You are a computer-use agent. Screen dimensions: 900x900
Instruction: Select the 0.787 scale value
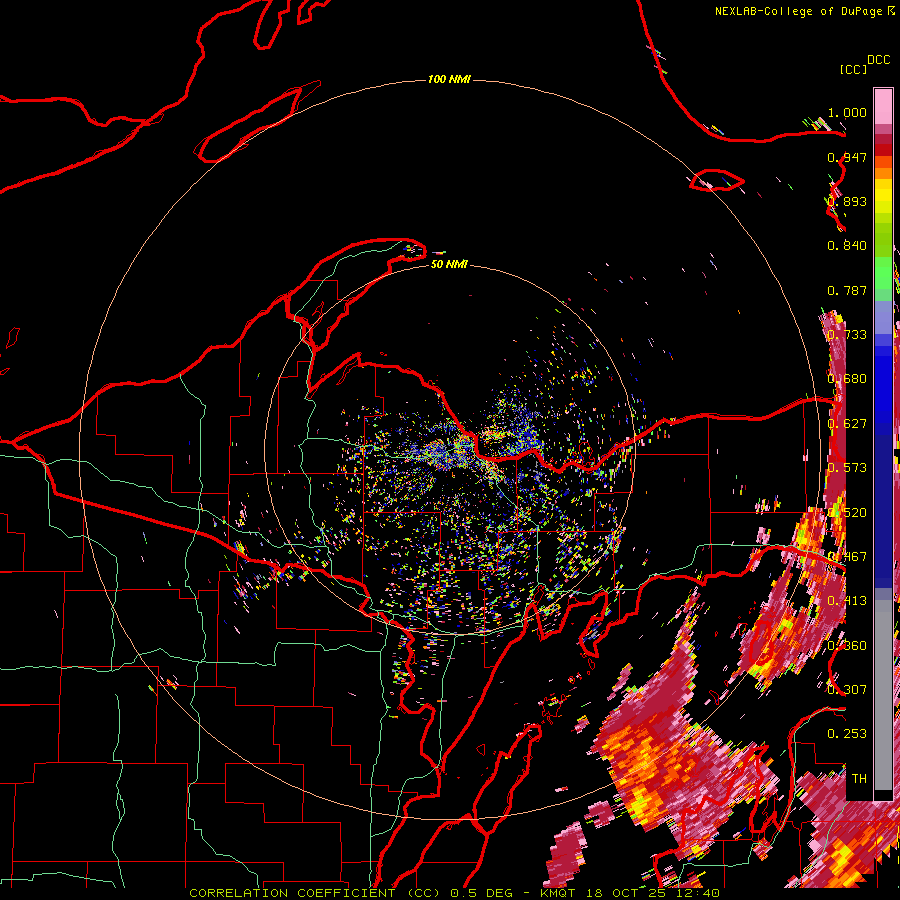pyautogui.click(x=847, y=290)
